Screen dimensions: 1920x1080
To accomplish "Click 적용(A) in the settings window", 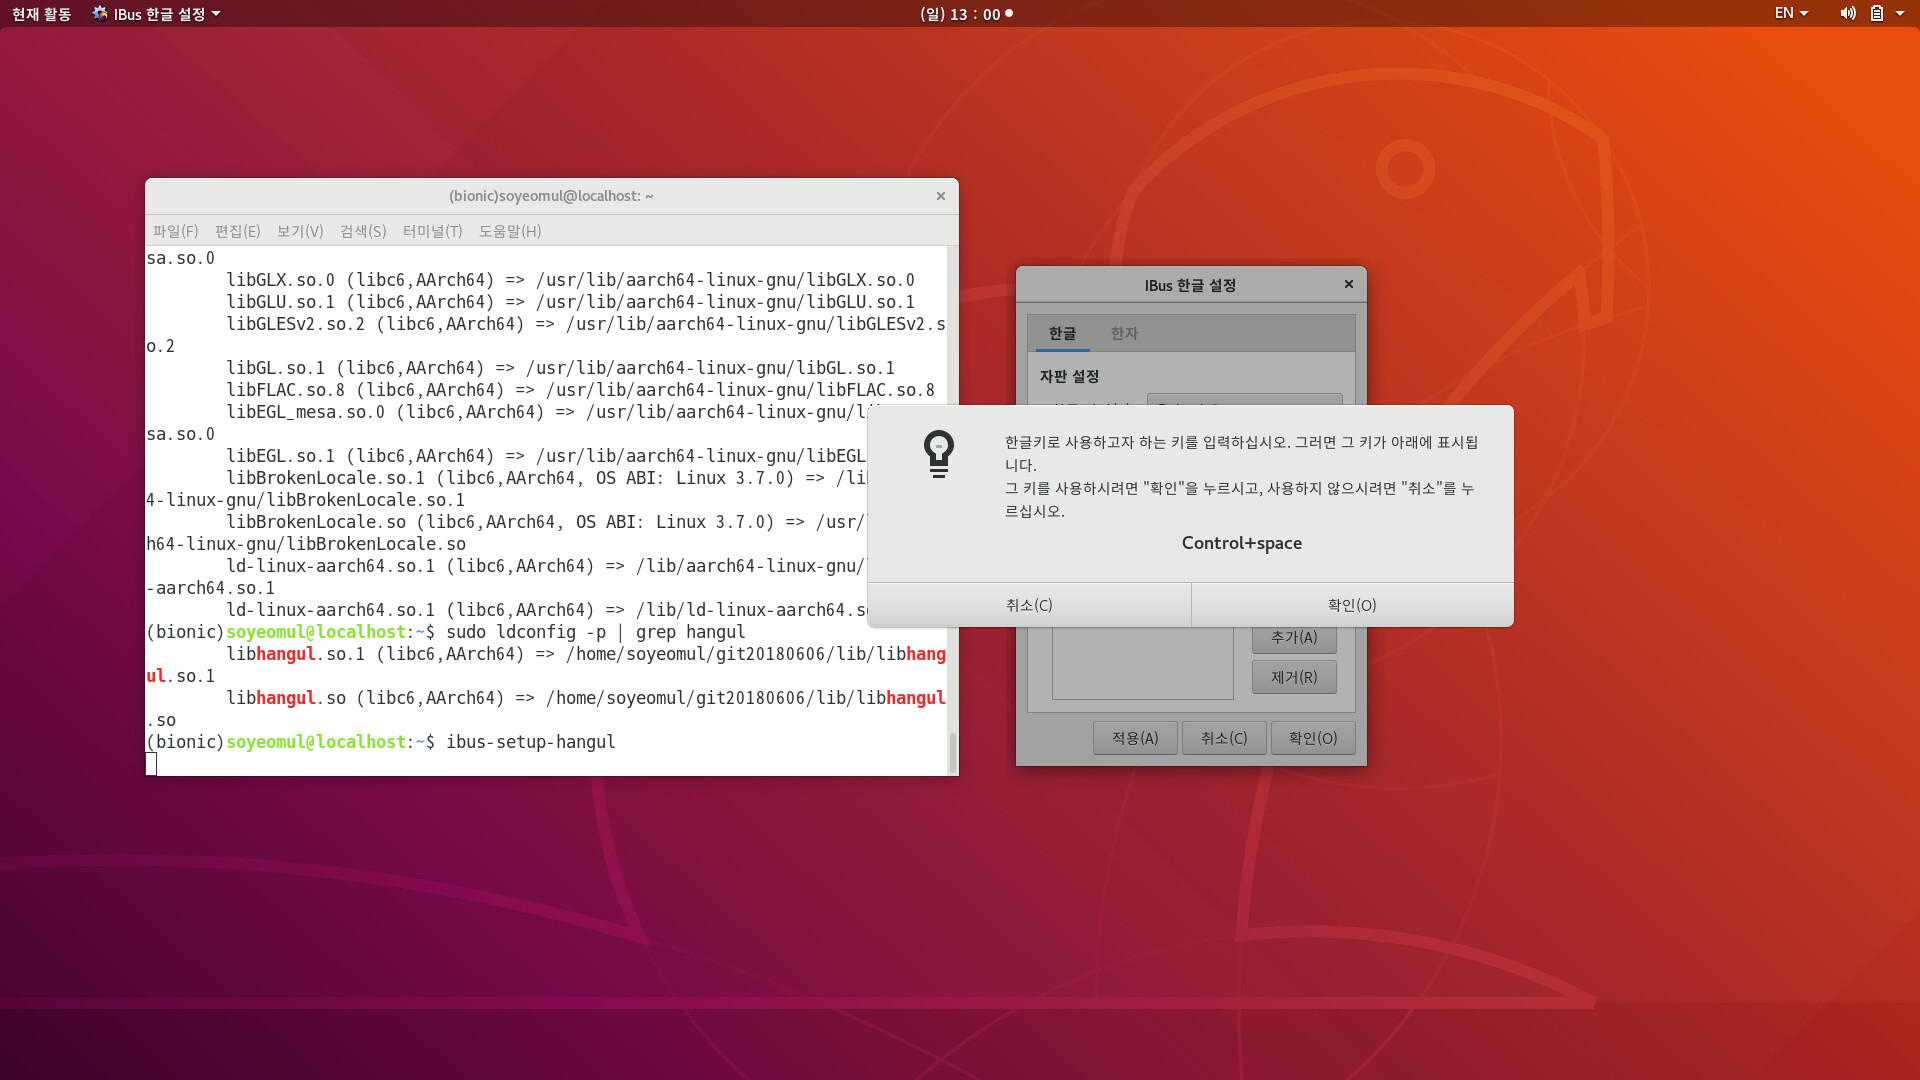I will point(1135,738).
